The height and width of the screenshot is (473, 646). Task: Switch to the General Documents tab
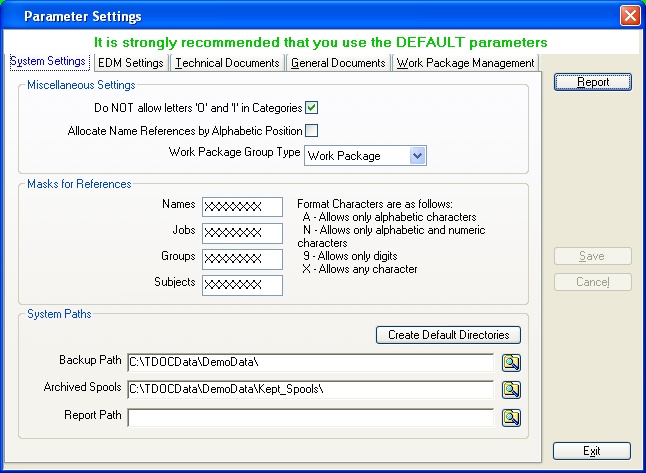point(338,63)
